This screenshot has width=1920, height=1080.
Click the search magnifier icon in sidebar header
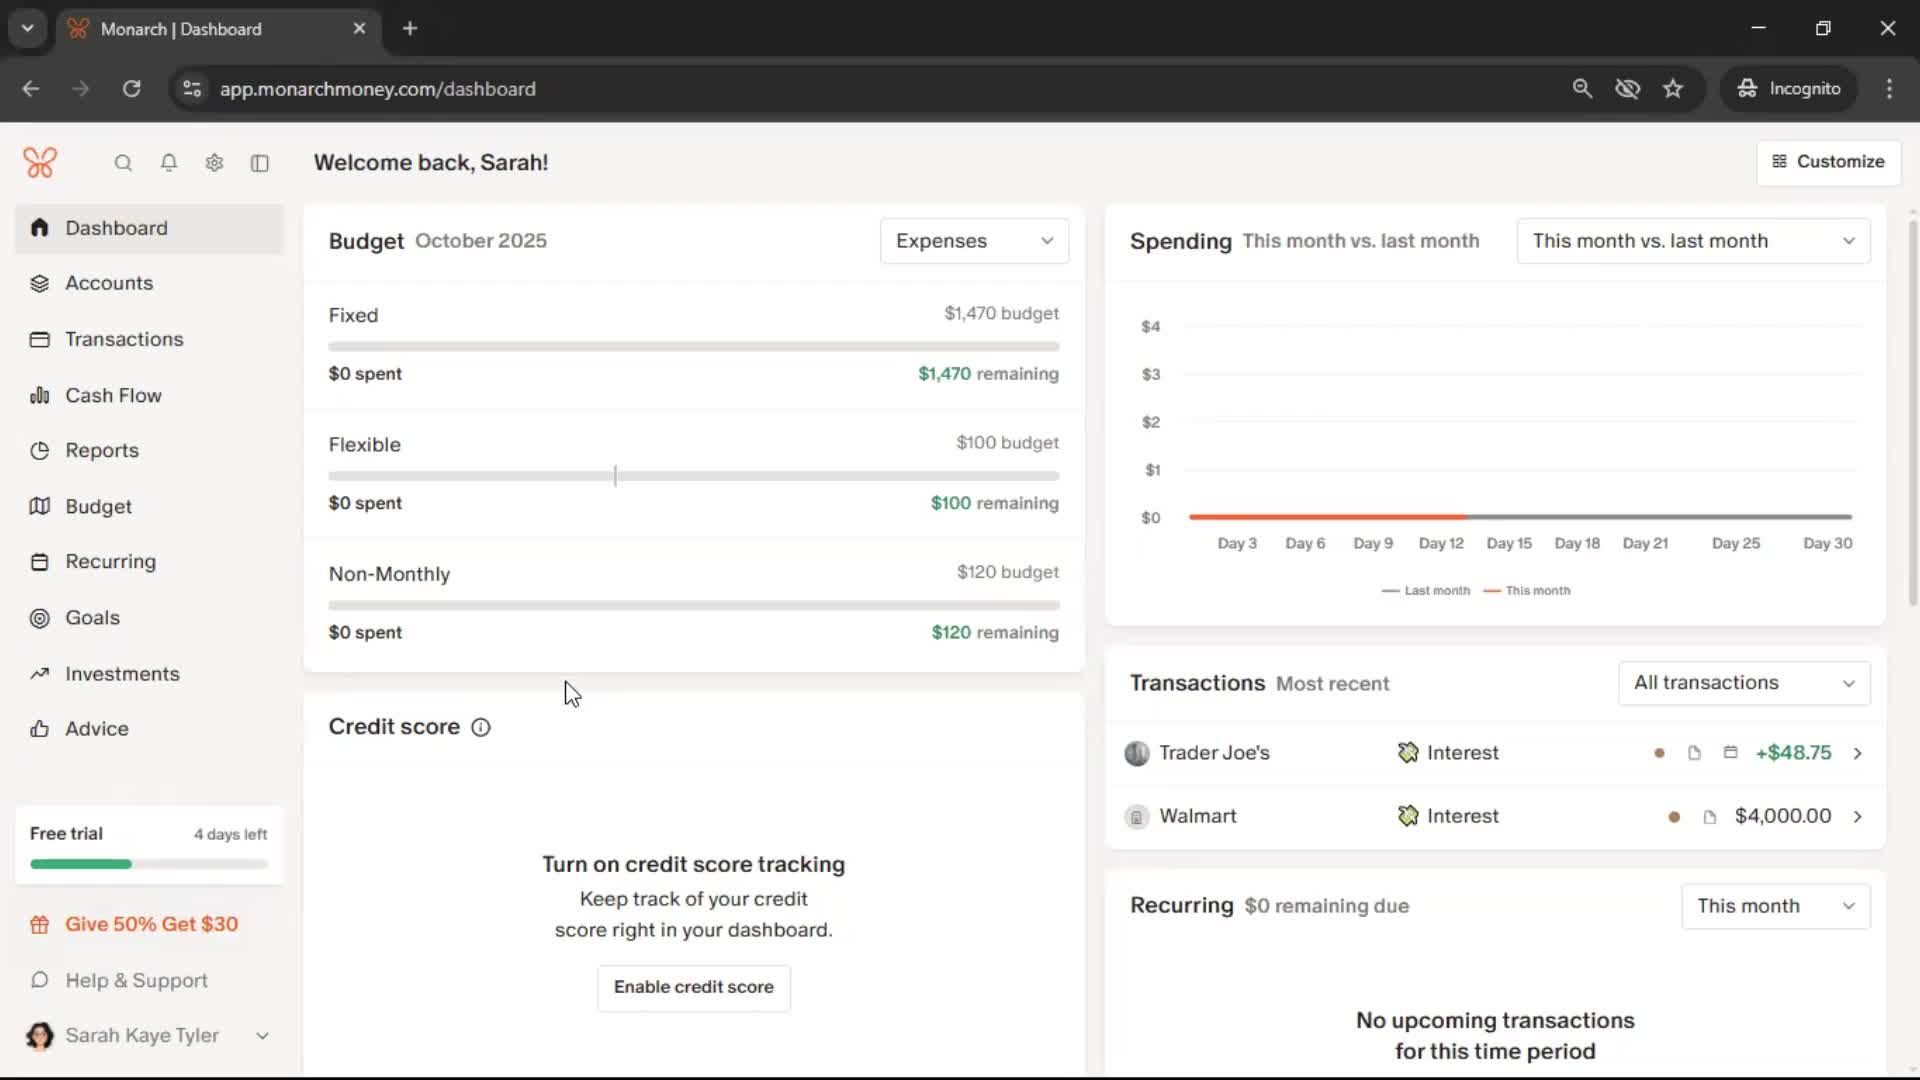pyautogui.click(x=123, y=163)
